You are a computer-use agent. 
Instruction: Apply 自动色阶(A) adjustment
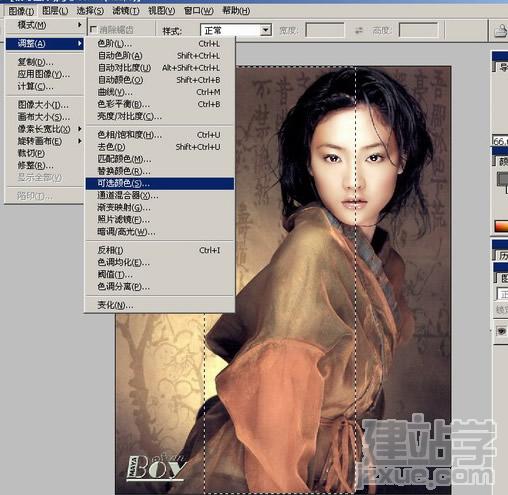point(160,56)
